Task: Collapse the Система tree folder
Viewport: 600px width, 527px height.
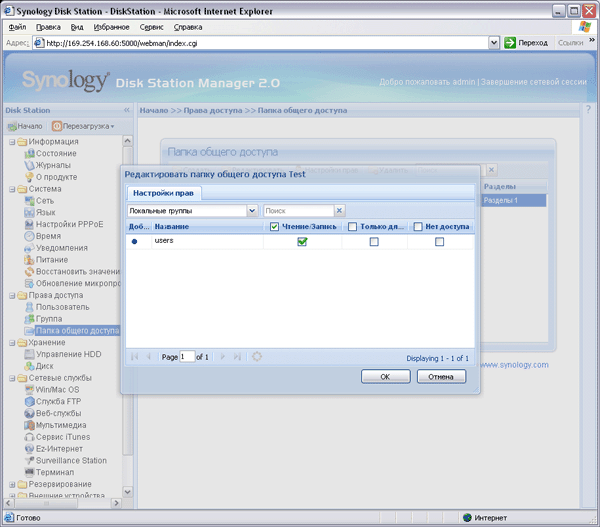Action: [12, 189]
